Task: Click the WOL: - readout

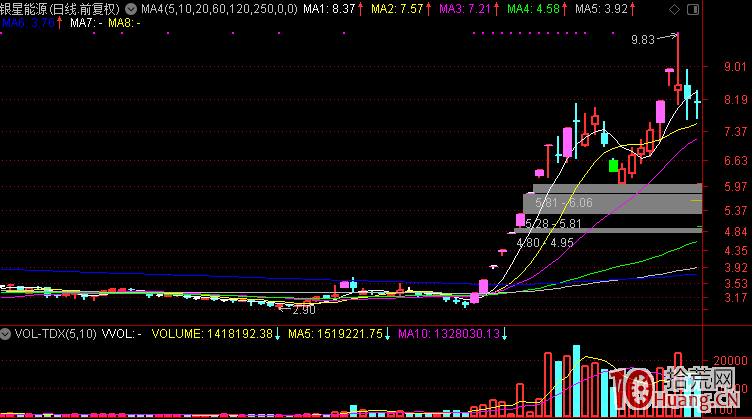Action: tap(121, 334)
